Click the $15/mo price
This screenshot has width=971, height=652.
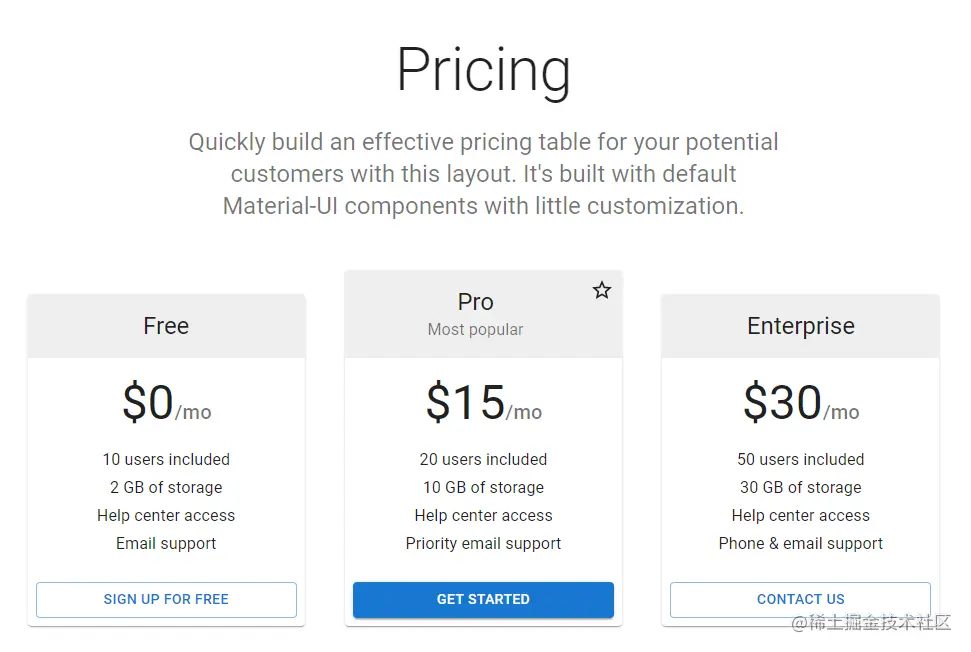(x=483, y=403)
